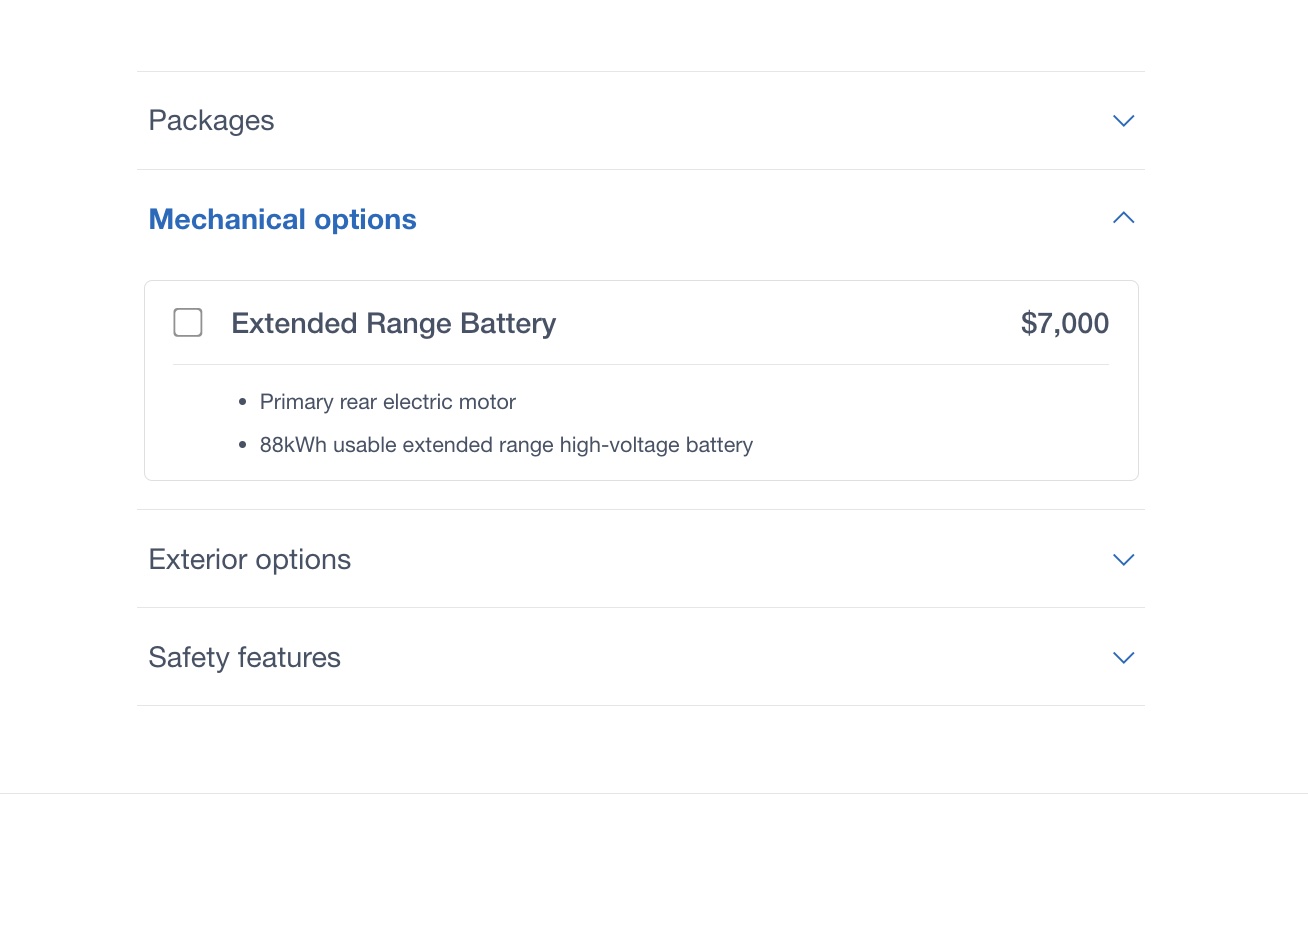Collapse Mechanical options using up chevron
This screenshot has height=938, width=1308.
[1123, 218]
